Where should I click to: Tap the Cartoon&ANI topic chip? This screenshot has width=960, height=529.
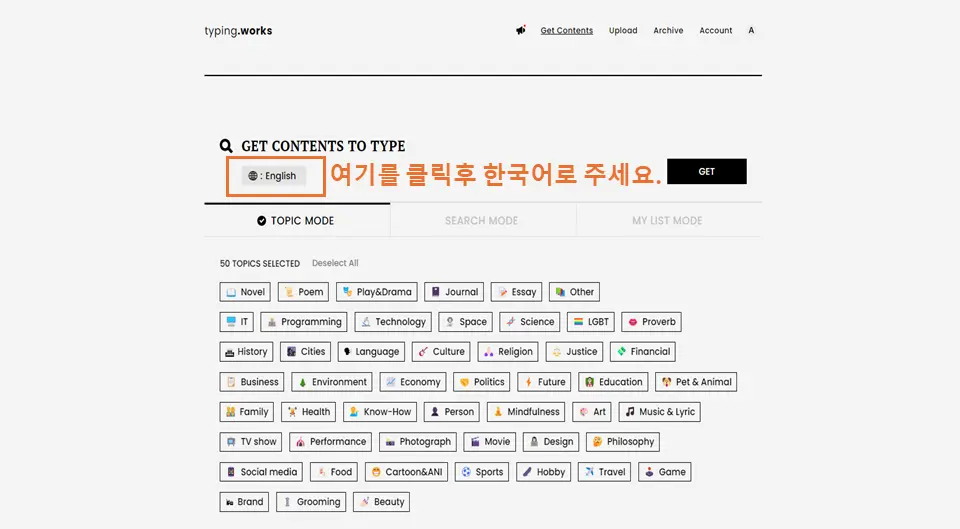coord(407,472)
